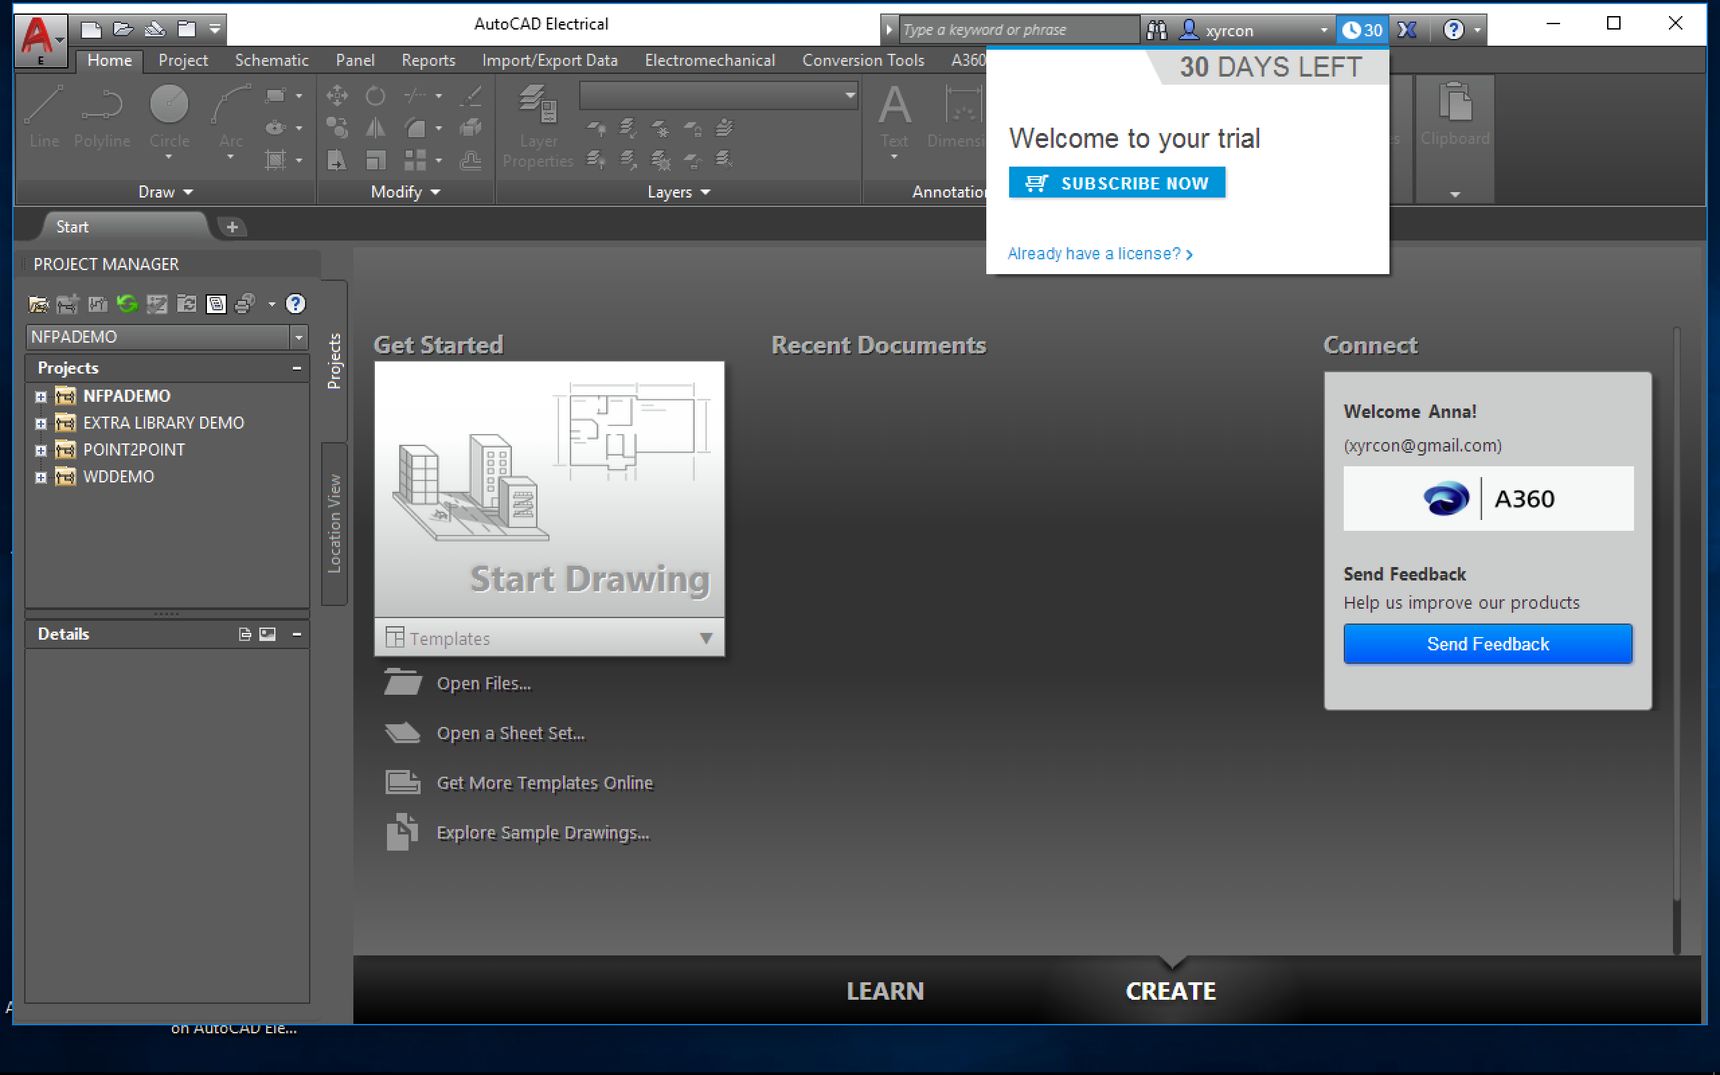Click New Project icon in Project Manager
Image resolution: width=1720 pixels, height=1075 pixels.
pyautogui.click(x=67, y=304)
